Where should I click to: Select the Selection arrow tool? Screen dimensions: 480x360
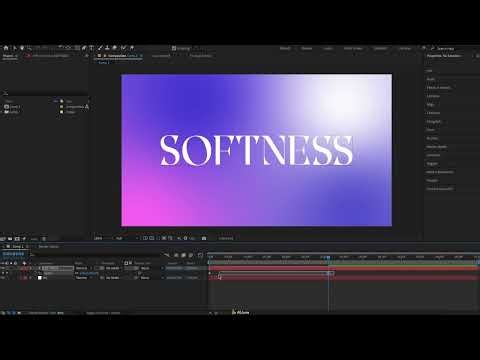pos(15,48)
